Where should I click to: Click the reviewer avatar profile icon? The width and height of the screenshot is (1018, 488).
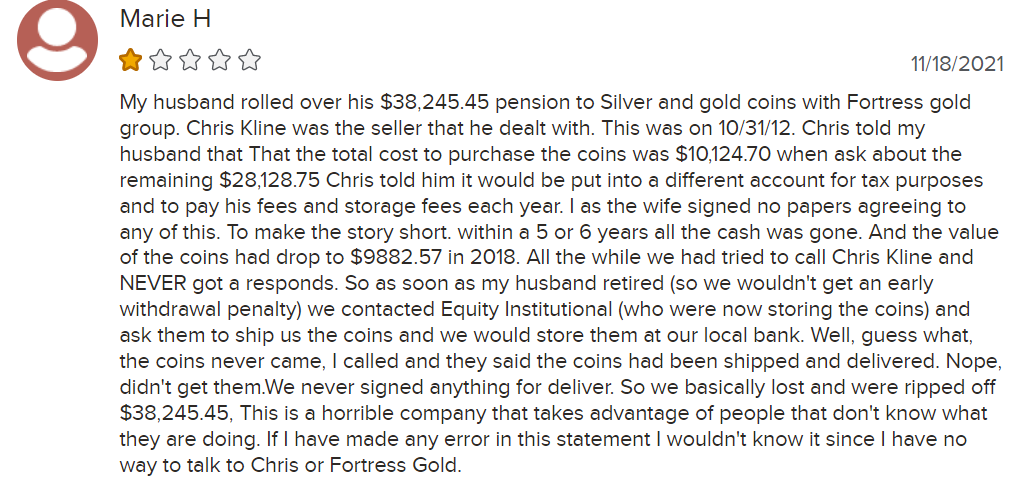pos(57,40)
